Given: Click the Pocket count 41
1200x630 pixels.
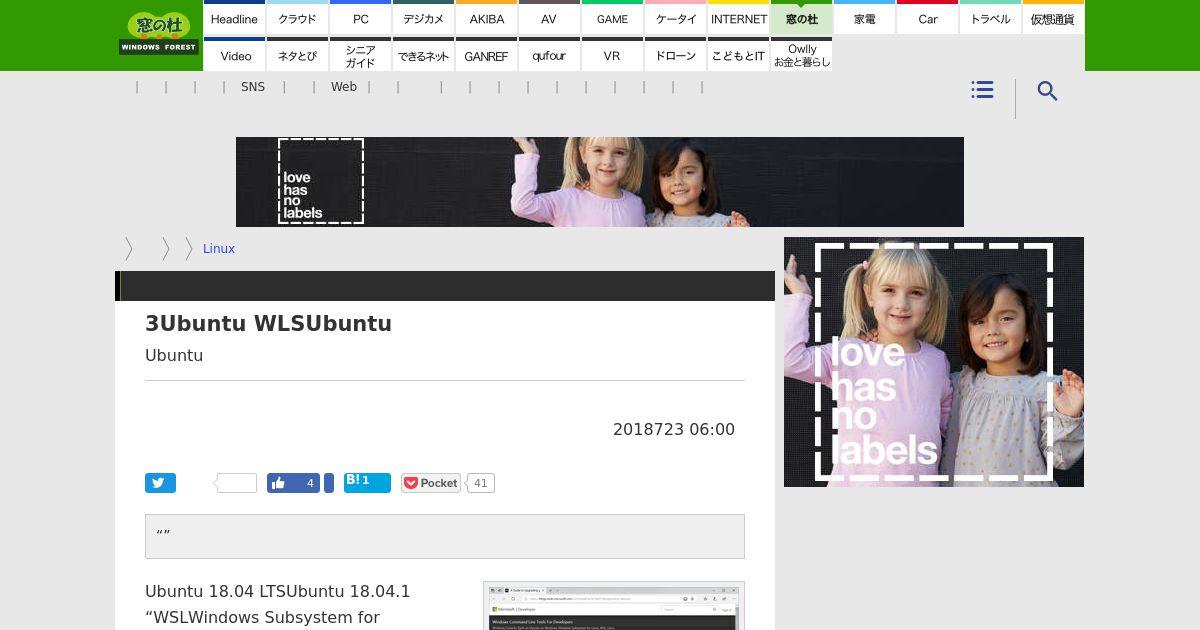Looking at the screenshot, I should 480,483.
